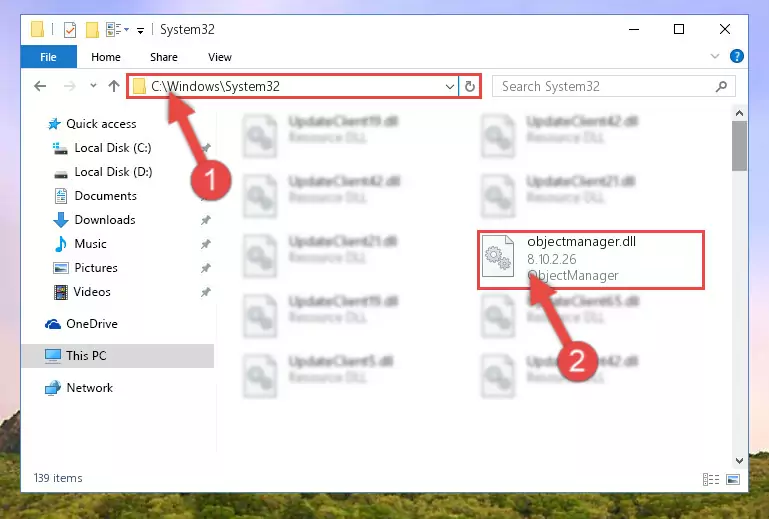Click the scrollbar down arrow
Screen dimensions: 769x519
(x=739, y=461)
